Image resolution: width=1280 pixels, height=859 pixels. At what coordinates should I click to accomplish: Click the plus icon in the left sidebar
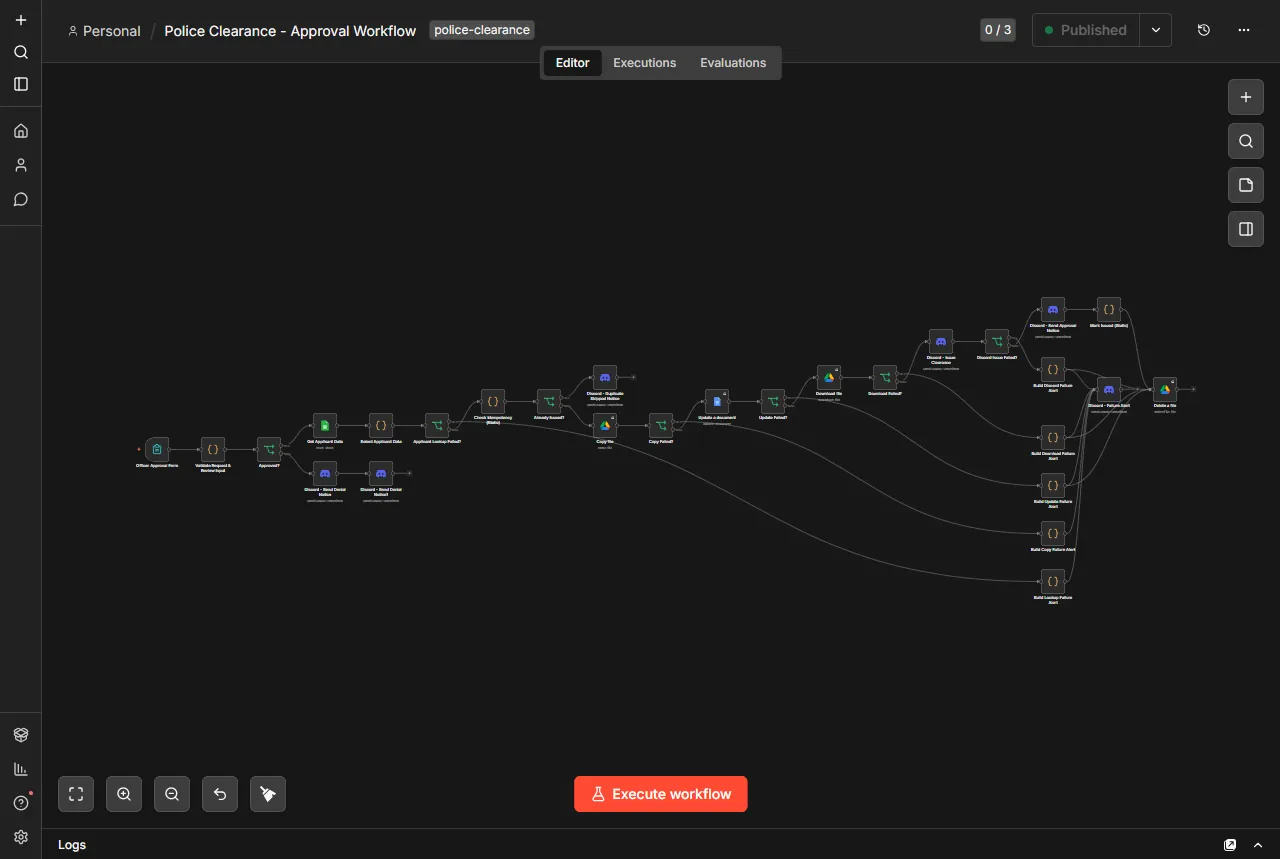(x=21, y=20)
